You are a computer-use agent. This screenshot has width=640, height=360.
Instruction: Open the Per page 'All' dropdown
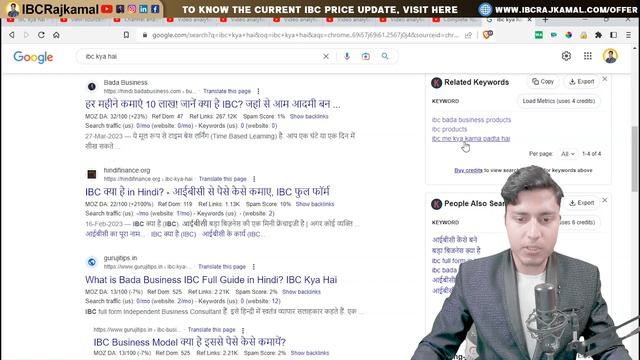(x=568, y=154)
